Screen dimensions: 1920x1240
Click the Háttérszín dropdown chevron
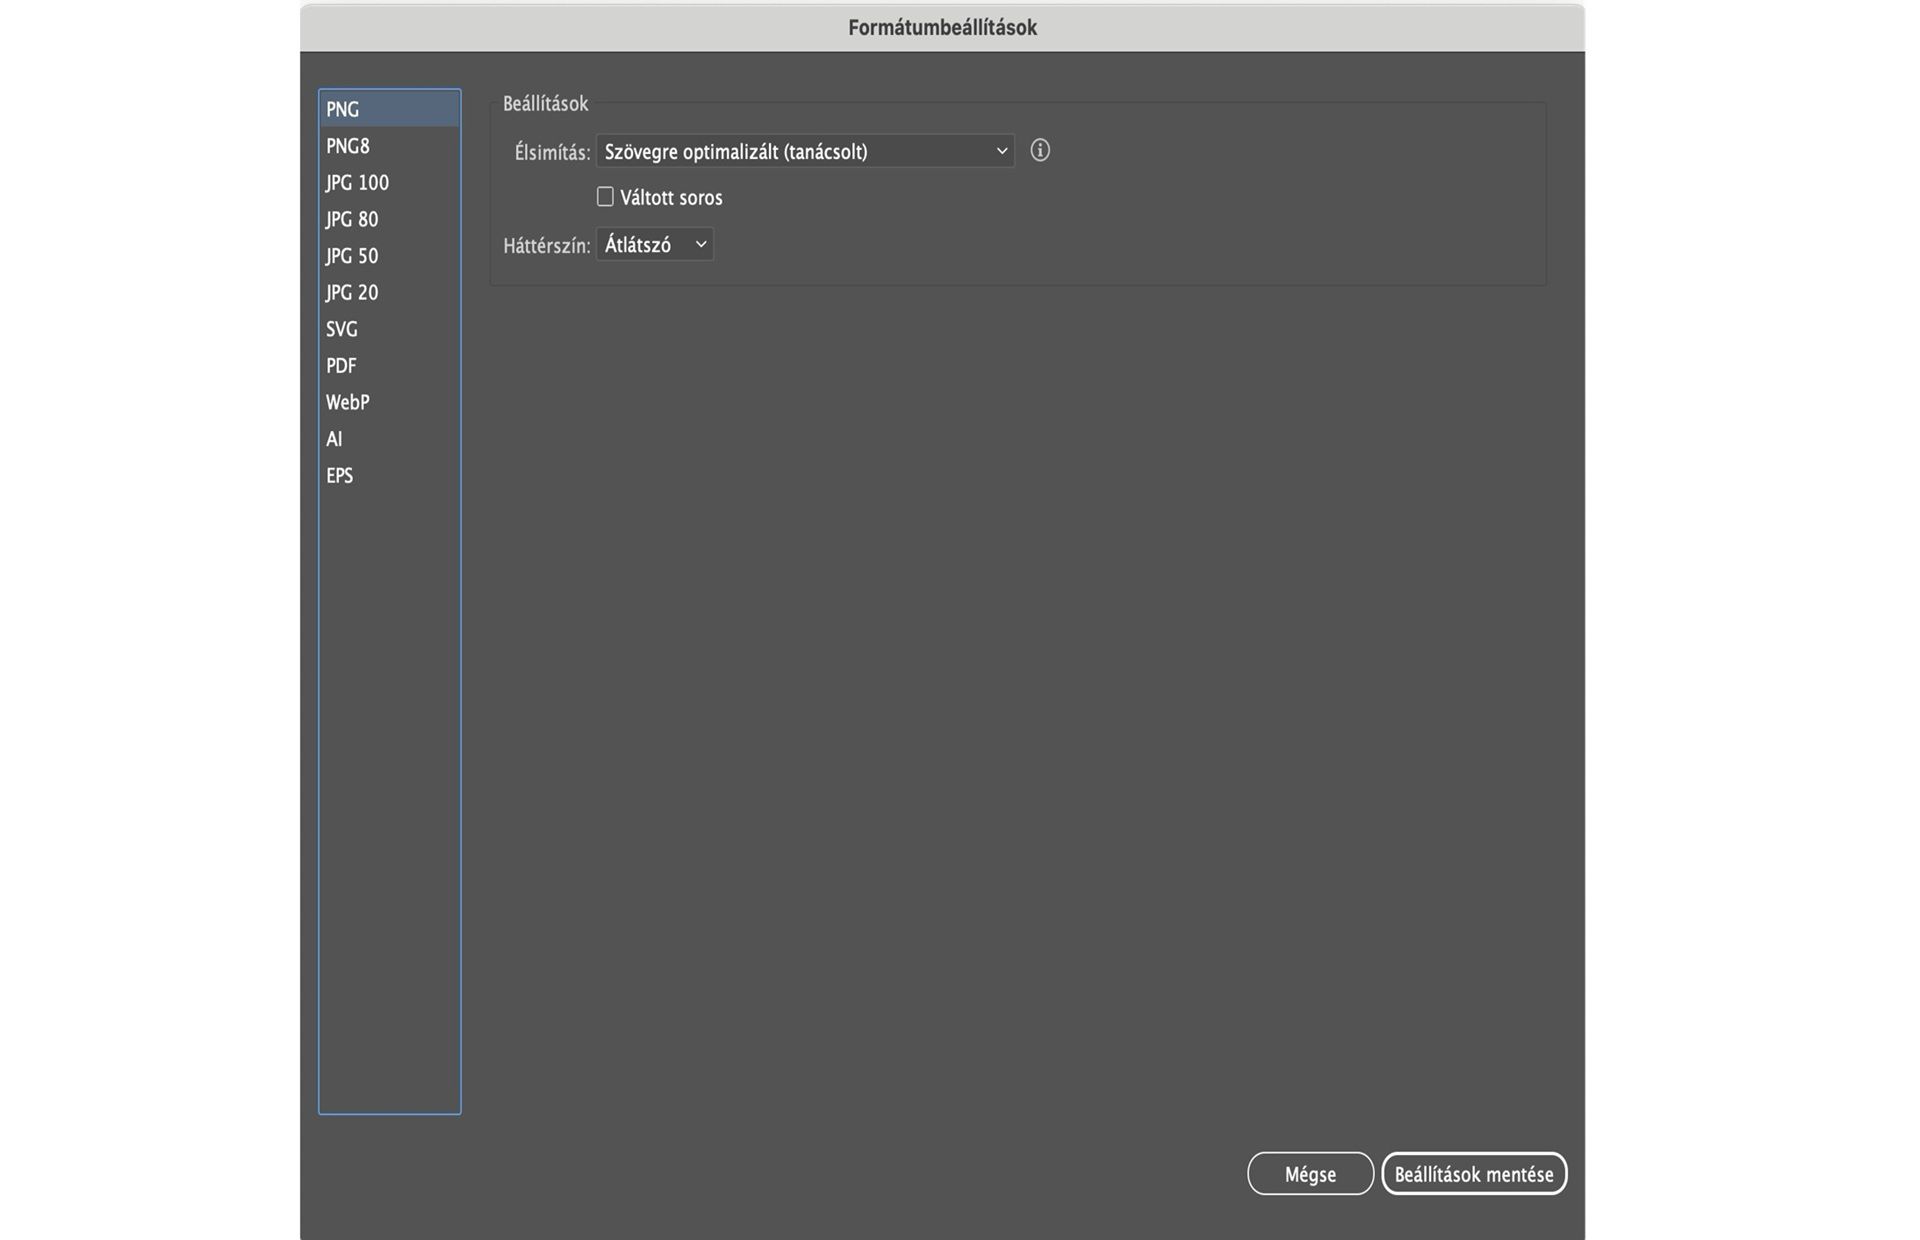pos(700,245)
